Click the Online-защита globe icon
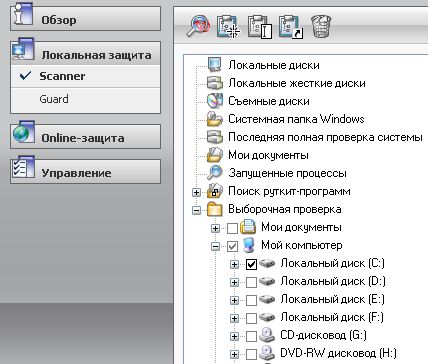Viewport: 428px width, 364px height. click(x=24, y=132)
